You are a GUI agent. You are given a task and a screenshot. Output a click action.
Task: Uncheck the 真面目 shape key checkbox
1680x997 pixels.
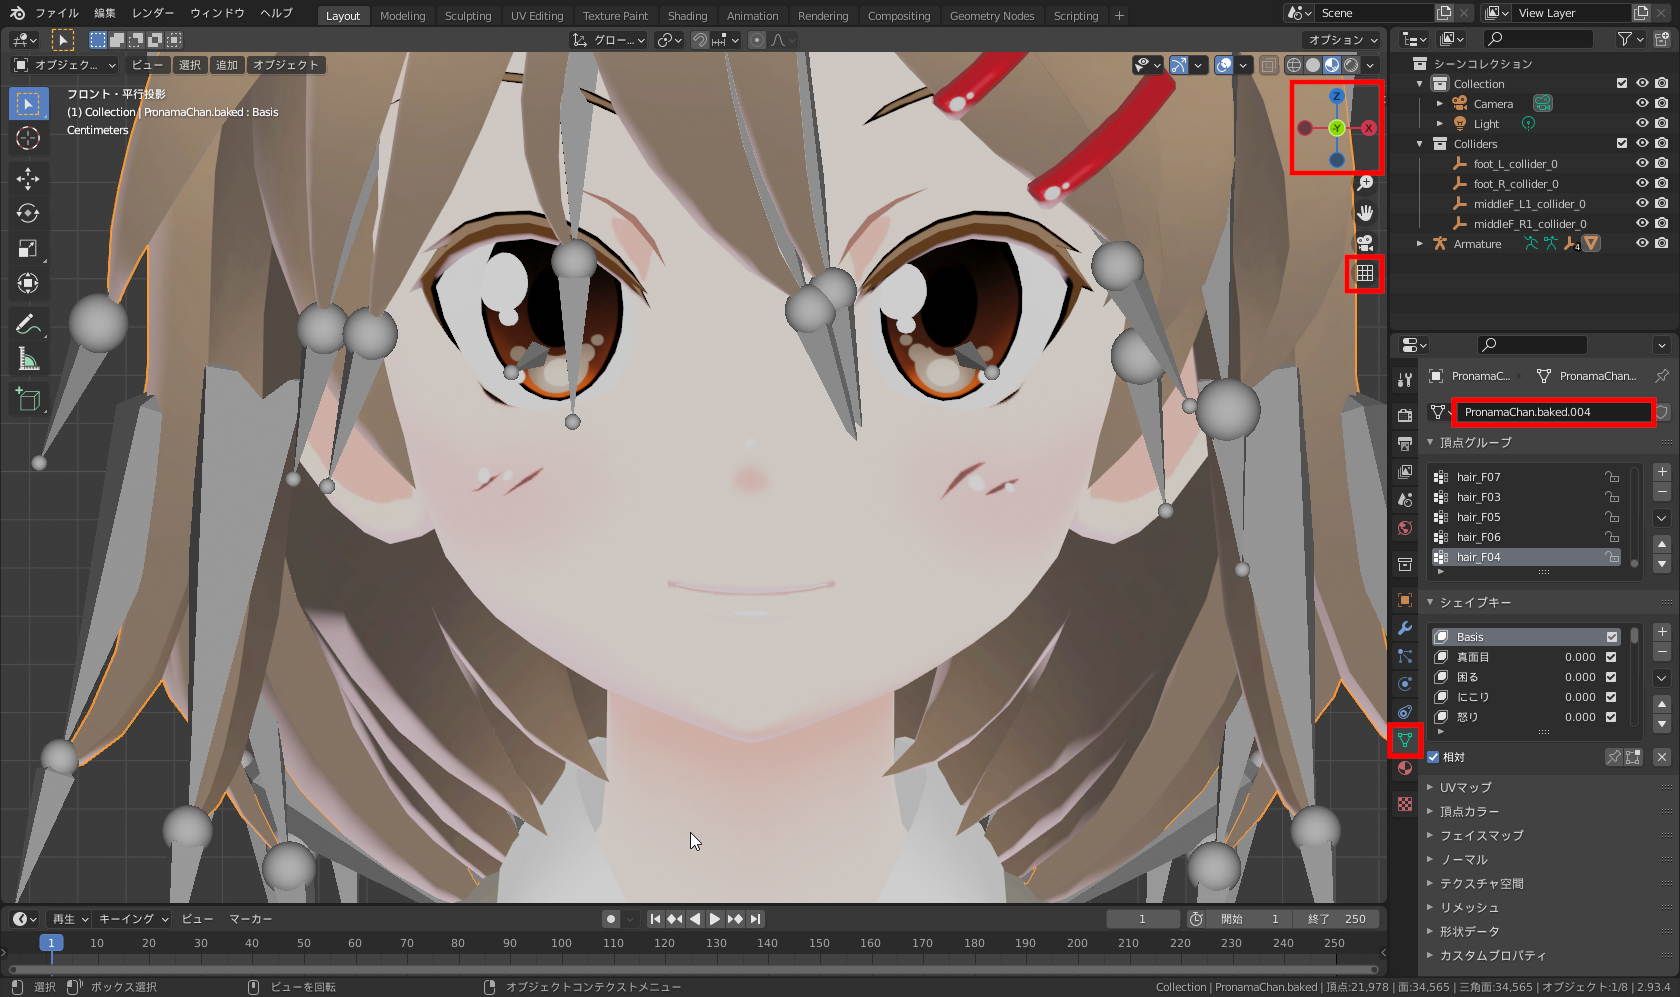[x=1611, y=657]
